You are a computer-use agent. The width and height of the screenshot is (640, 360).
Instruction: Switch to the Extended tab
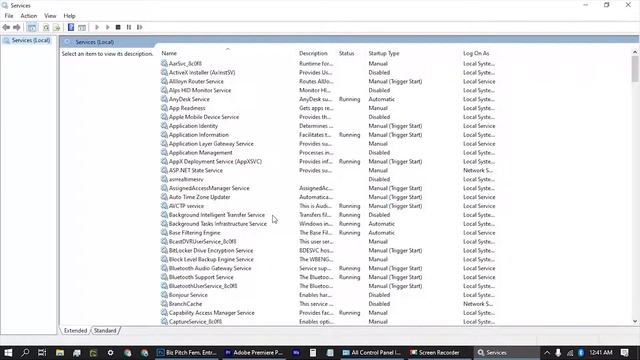76,331
